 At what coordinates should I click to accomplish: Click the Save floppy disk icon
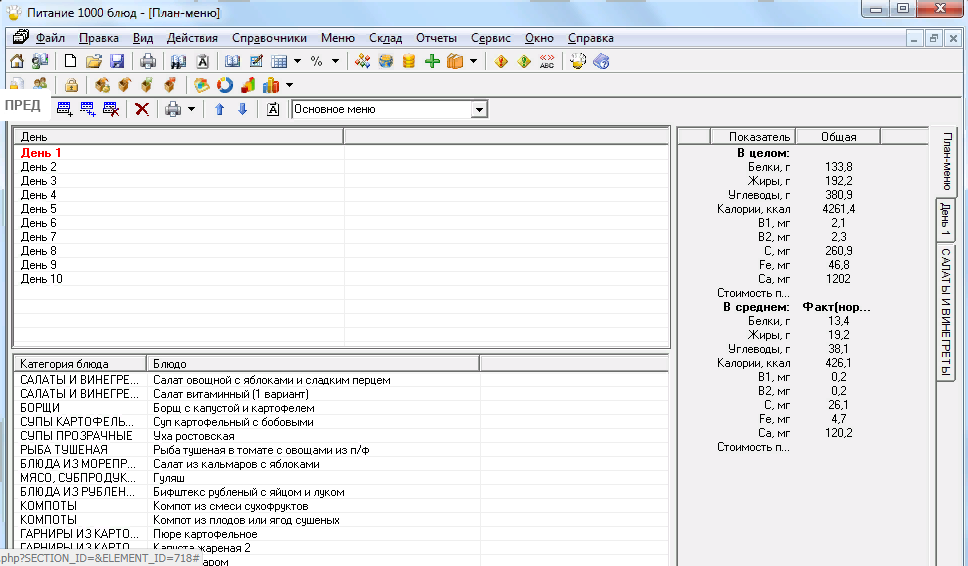(117, 61)
